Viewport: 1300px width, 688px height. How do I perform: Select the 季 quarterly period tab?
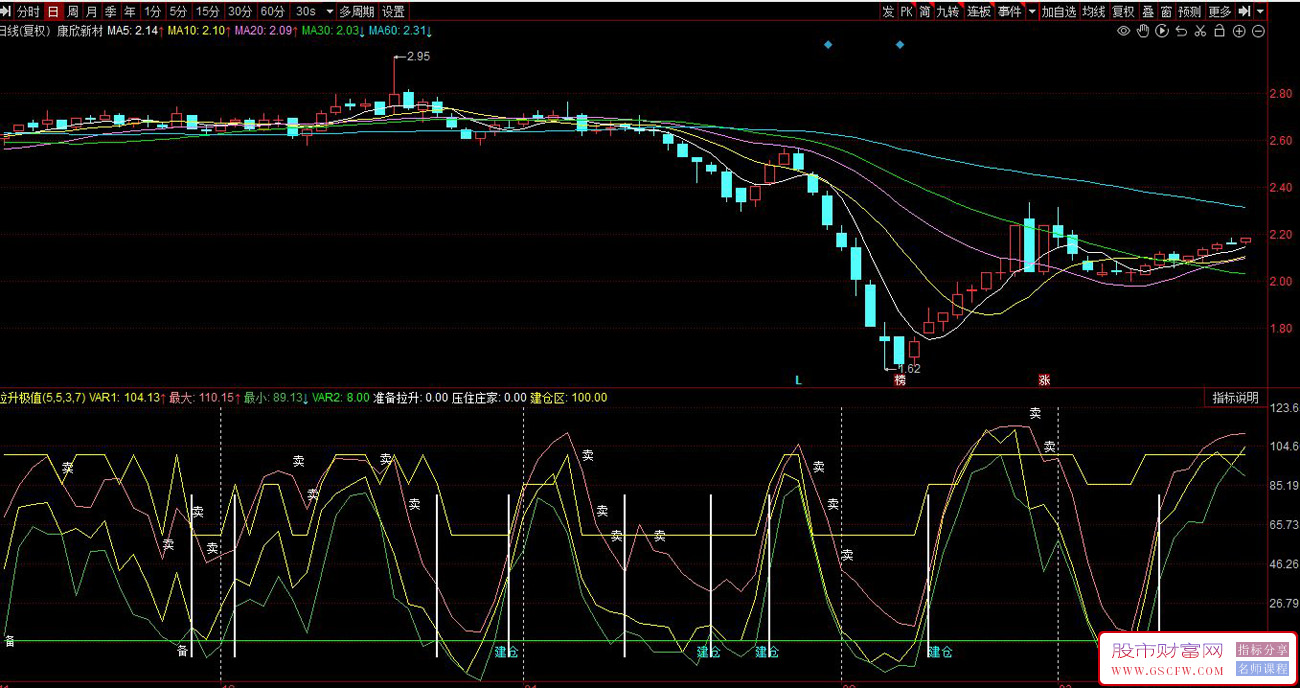tap(110, 12)
